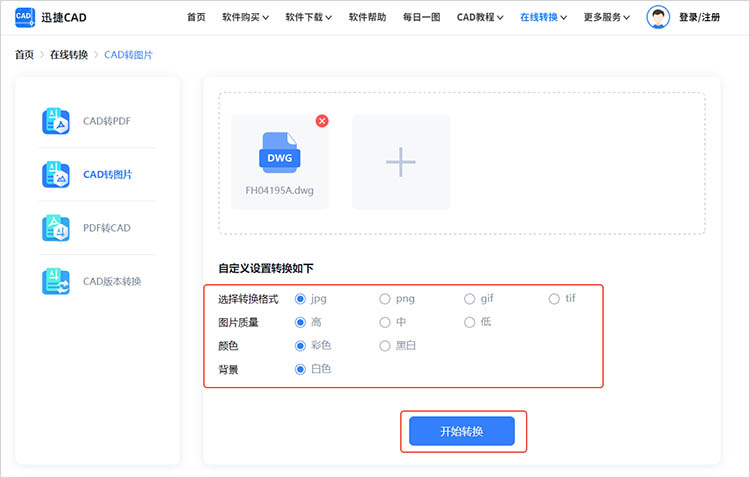Go to 首页 in top navigation
The height and width of the screenshot is (478, 750).
(196, 17)
